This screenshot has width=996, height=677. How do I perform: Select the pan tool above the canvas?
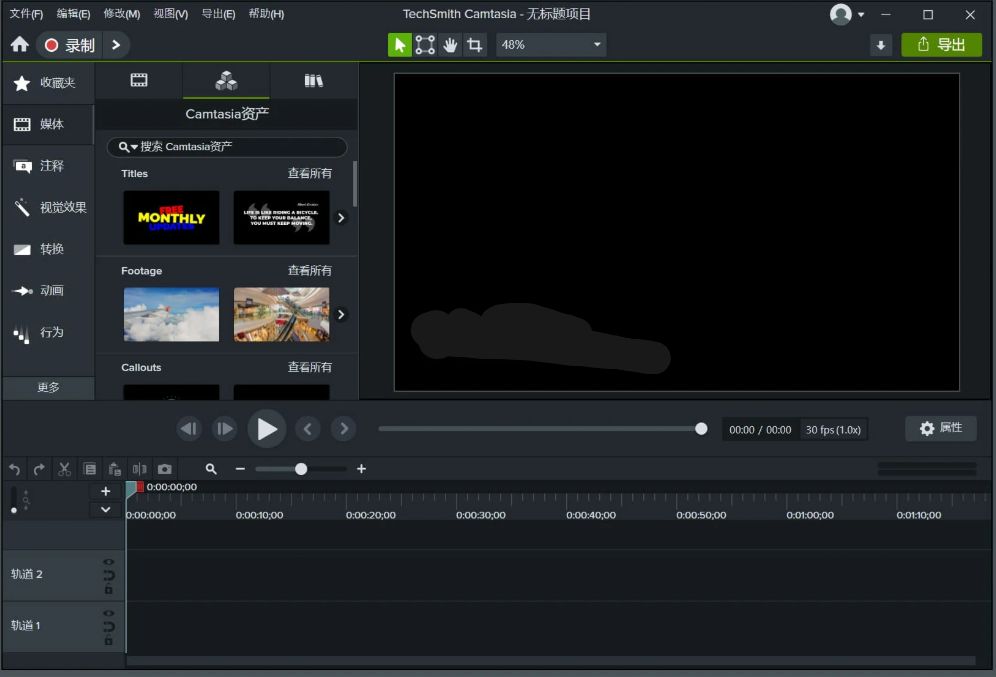pos(450,44)
